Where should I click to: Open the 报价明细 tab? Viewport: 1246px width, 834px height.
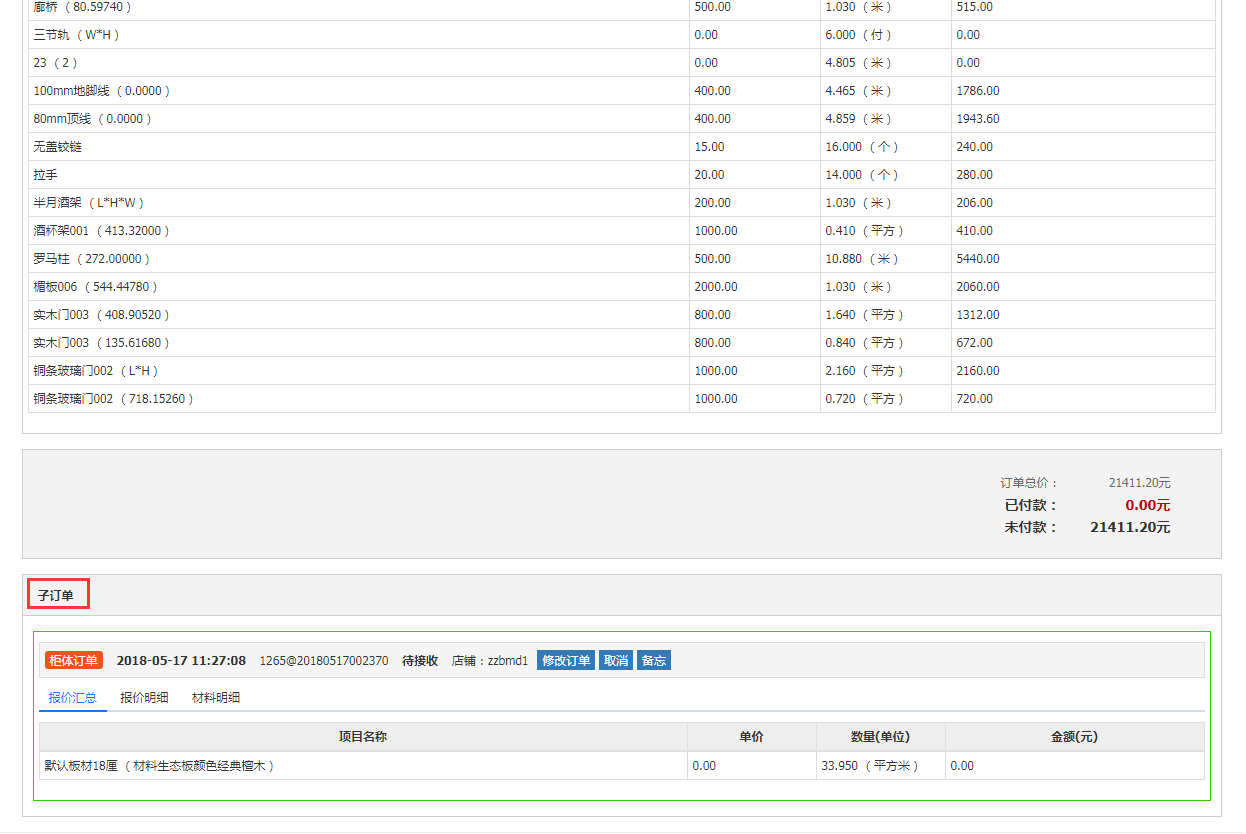tap(144, 698)
